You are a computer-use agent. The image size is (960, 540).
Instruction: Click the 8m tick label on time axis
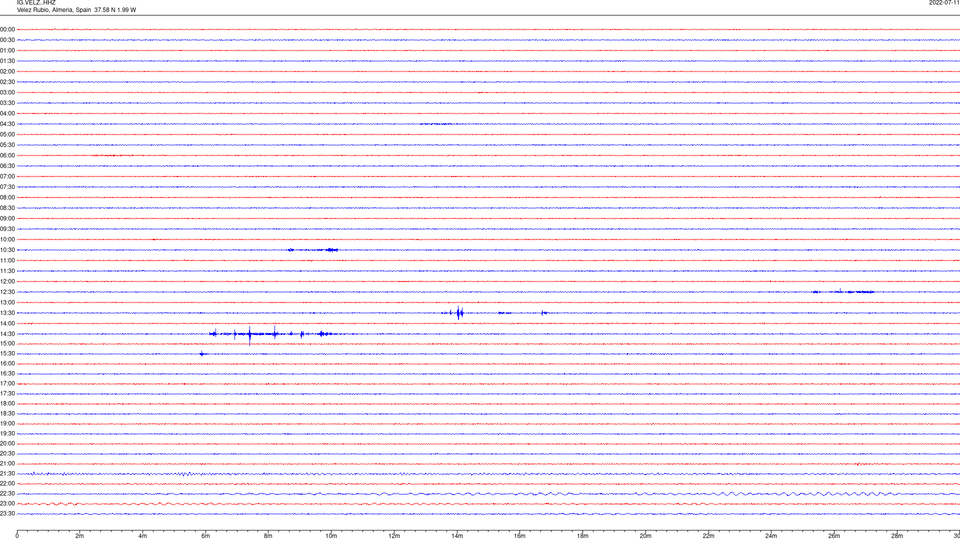tap(268, 536)
